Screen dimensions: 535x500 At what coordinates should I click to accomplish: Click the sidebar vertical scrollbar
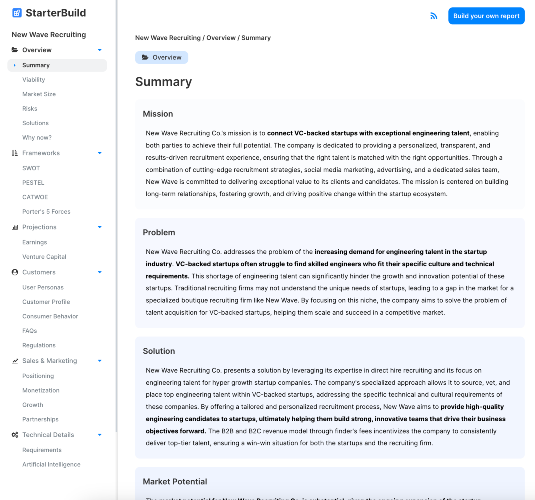(117, 216)
